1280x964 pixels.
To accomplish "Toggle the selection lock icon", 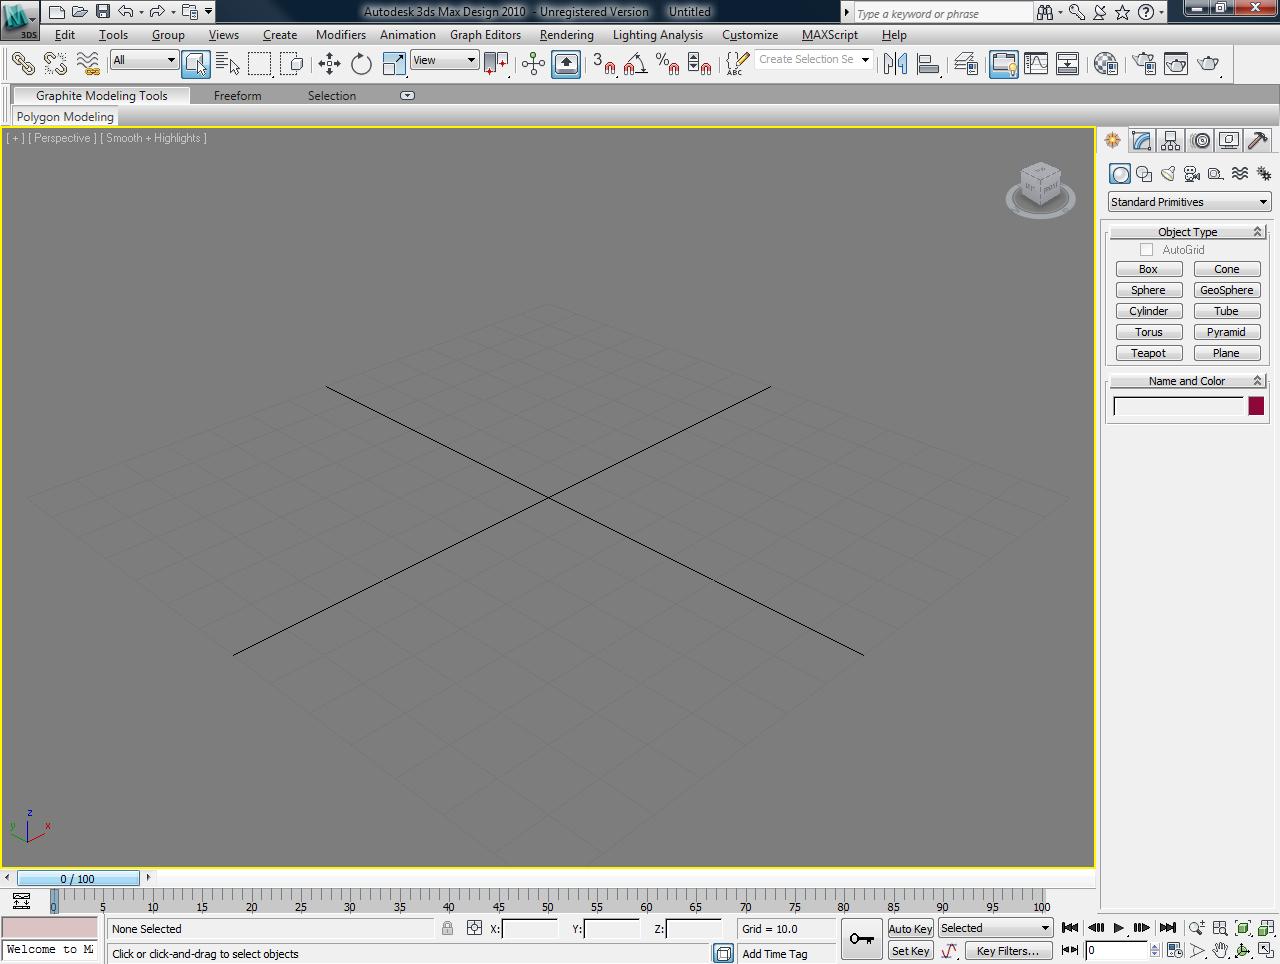I will point(447,929).
